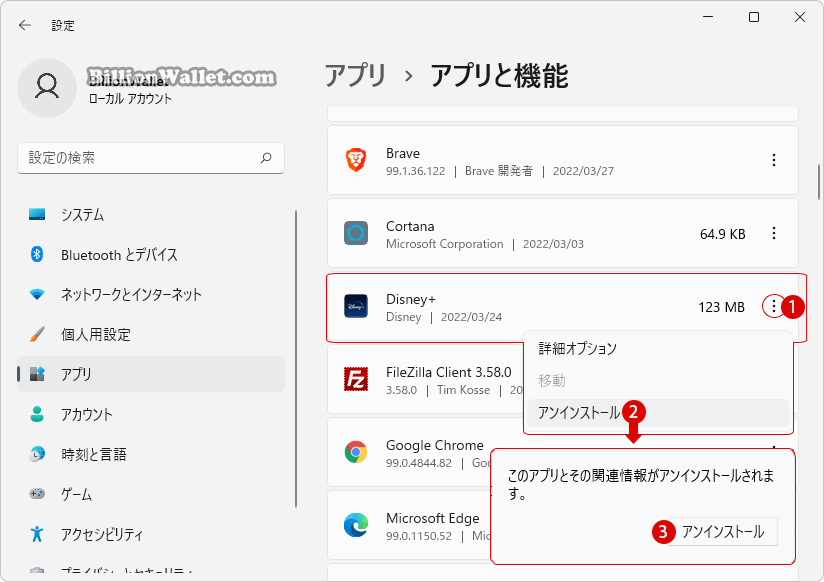Click the アプリ breadcrumb link
Image resolution: width=824 pixels, height=582 pixels.
pyautogui.click(x=356, y=75)
